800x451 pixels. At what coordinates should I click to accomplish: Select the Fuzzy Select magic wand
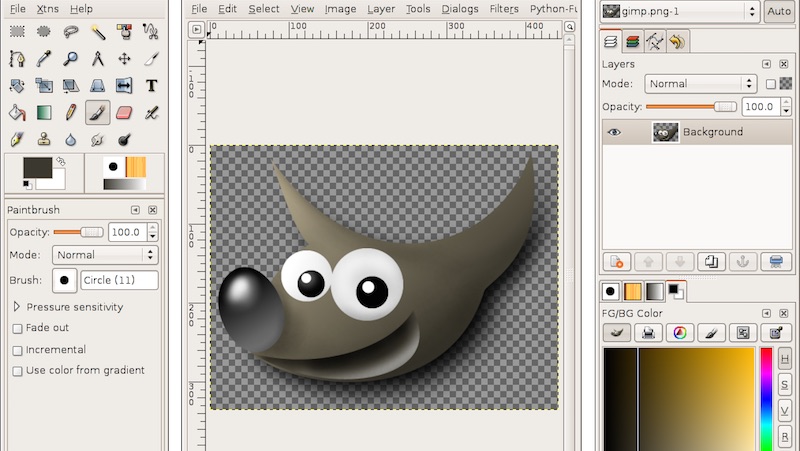pyautogui.click(x=97, y=32)
